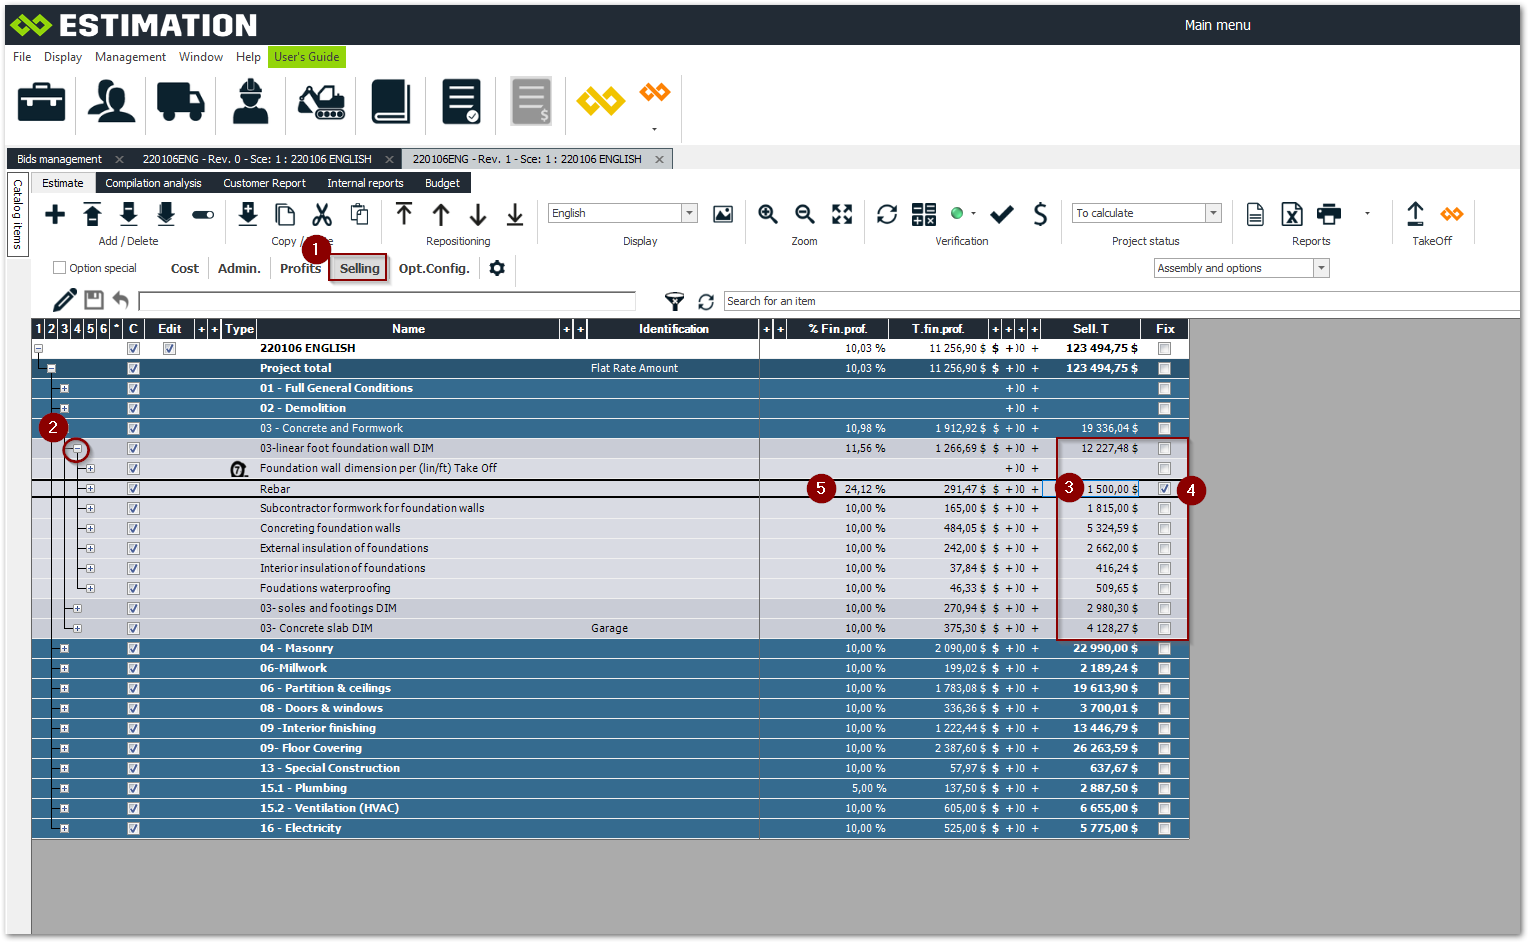This screenshot has height=943, width=1529.
Task: Click the Zoom in magnifier icon
Action: (x=767, y=214)
